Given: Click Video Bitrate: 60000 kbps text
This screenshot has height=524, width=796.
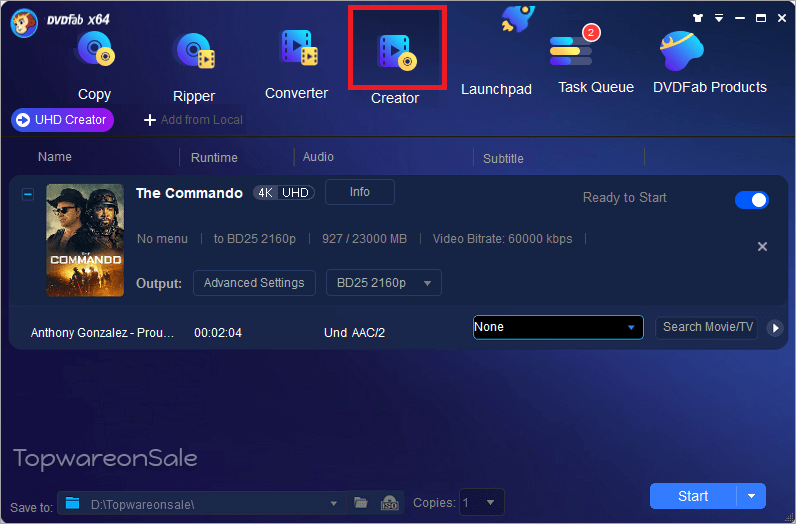Looking at the screenshot, I should tap(502, 239).
